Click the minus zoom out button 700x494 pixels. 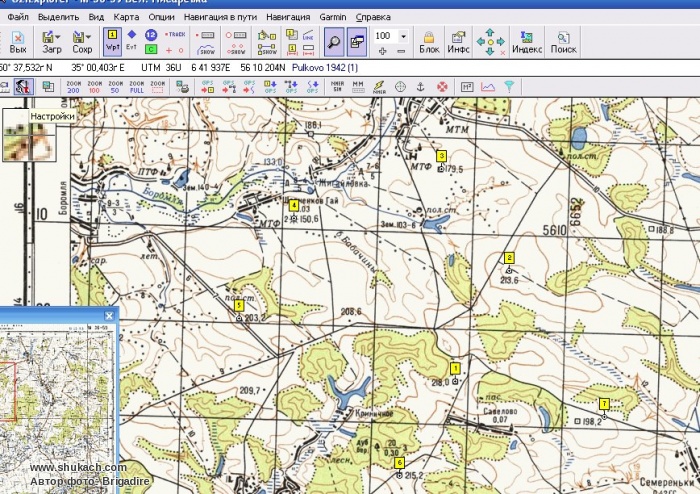tap(401, 51)
